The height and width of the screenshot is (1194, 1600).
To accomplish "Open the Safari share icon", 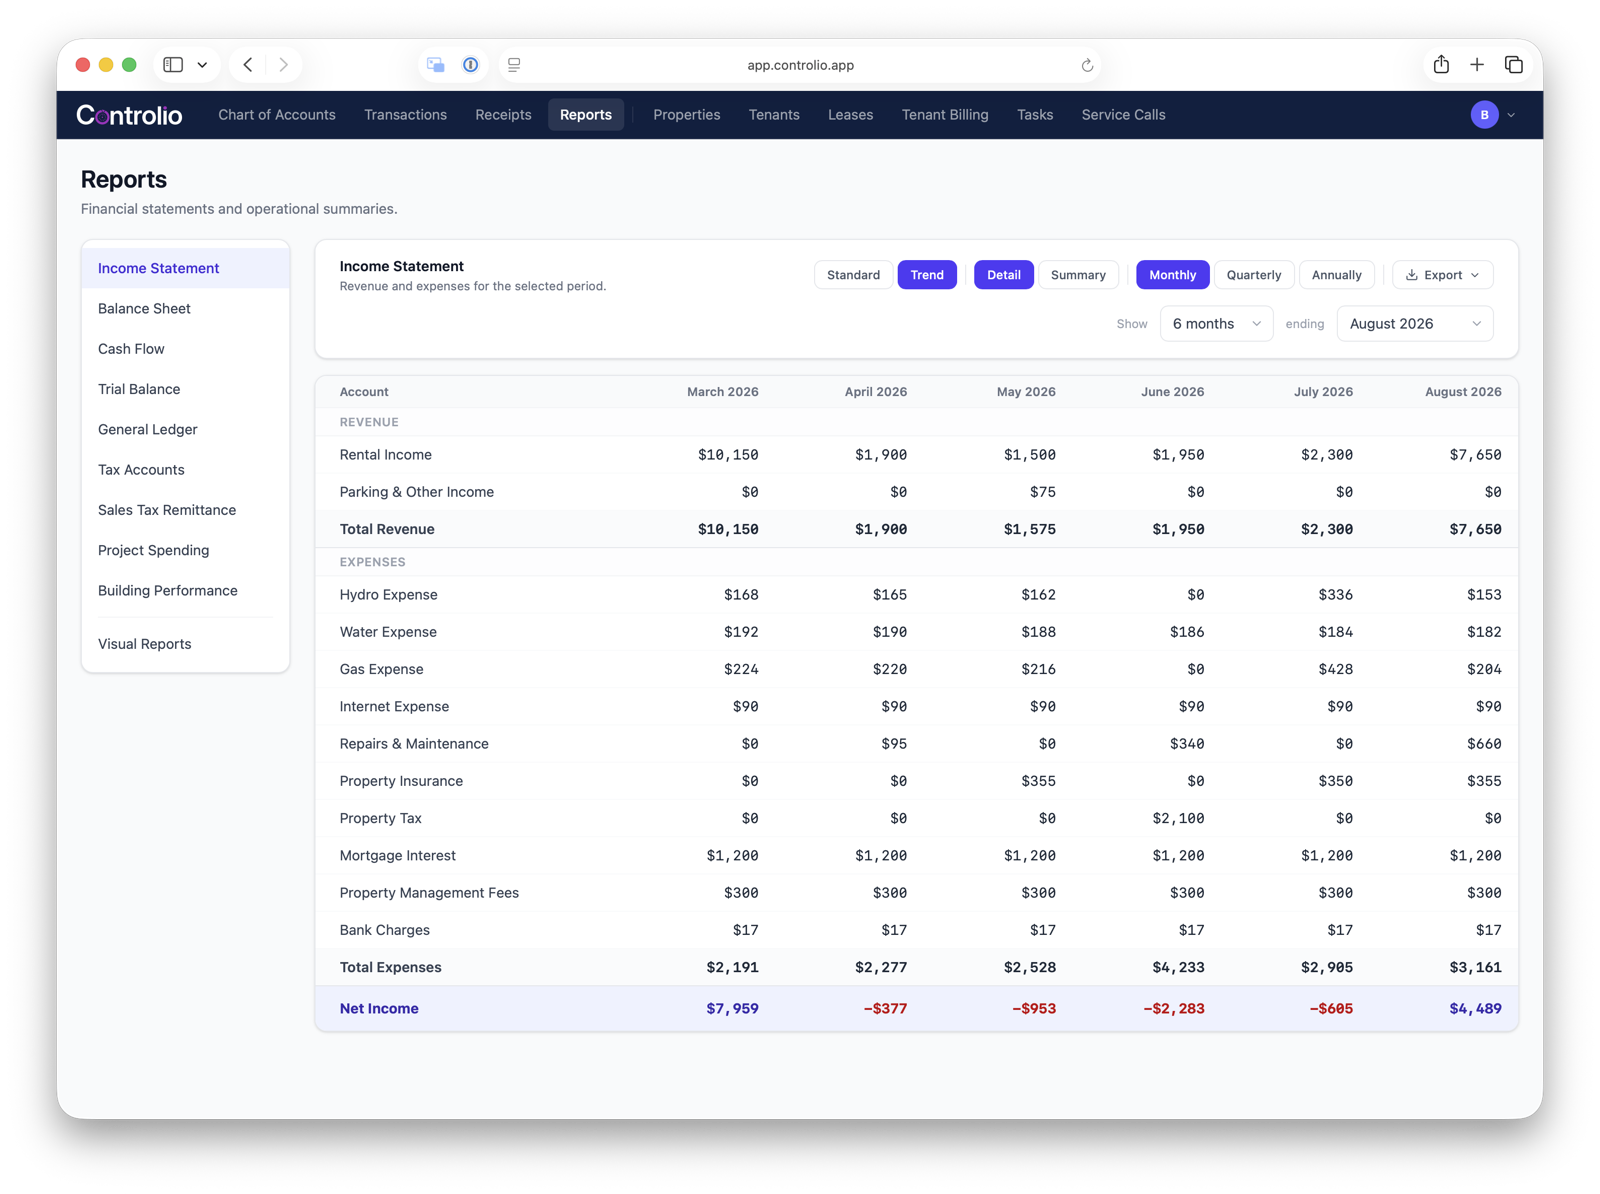I will tap(1441, 65).
